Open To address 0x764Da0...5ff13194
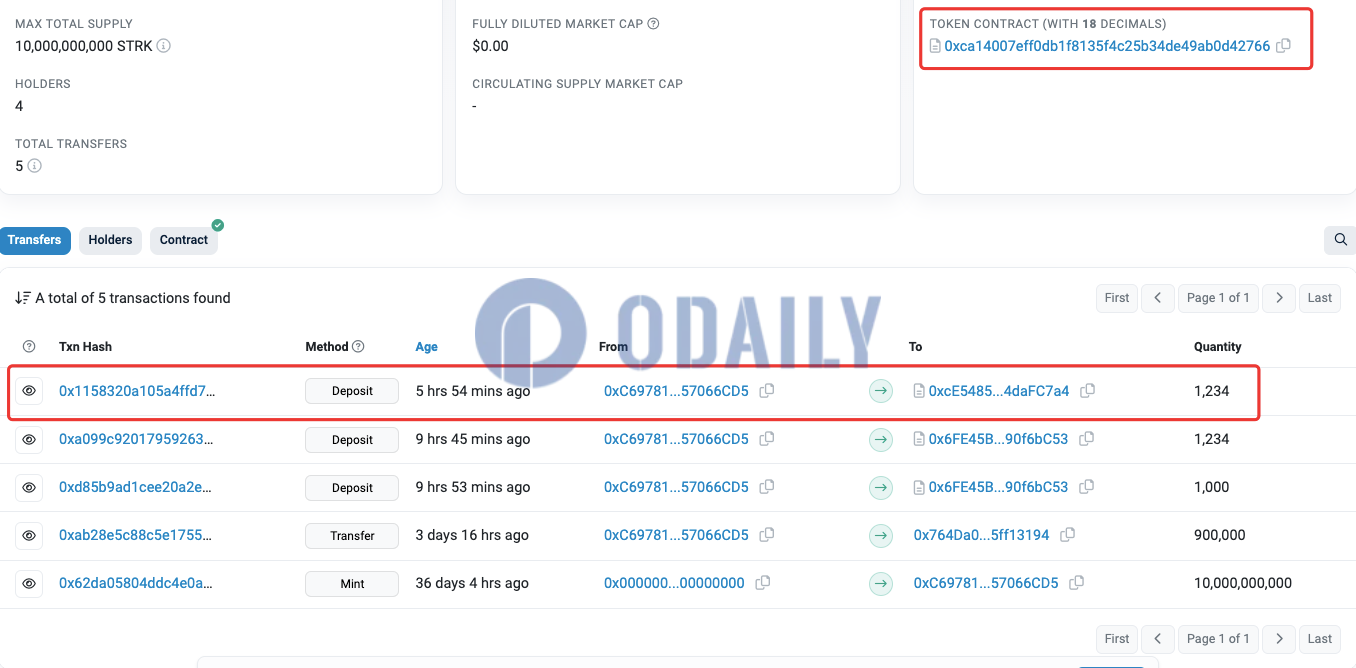The height and width of the screenshot is (668, 1356). pyautogui.click(x=981, y=535)
